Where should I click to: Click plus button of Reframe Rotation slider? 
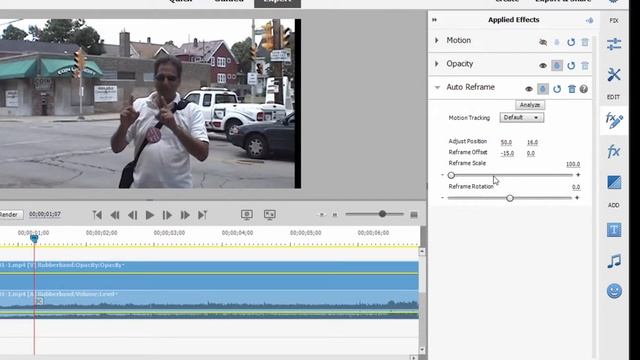point(577,198)
